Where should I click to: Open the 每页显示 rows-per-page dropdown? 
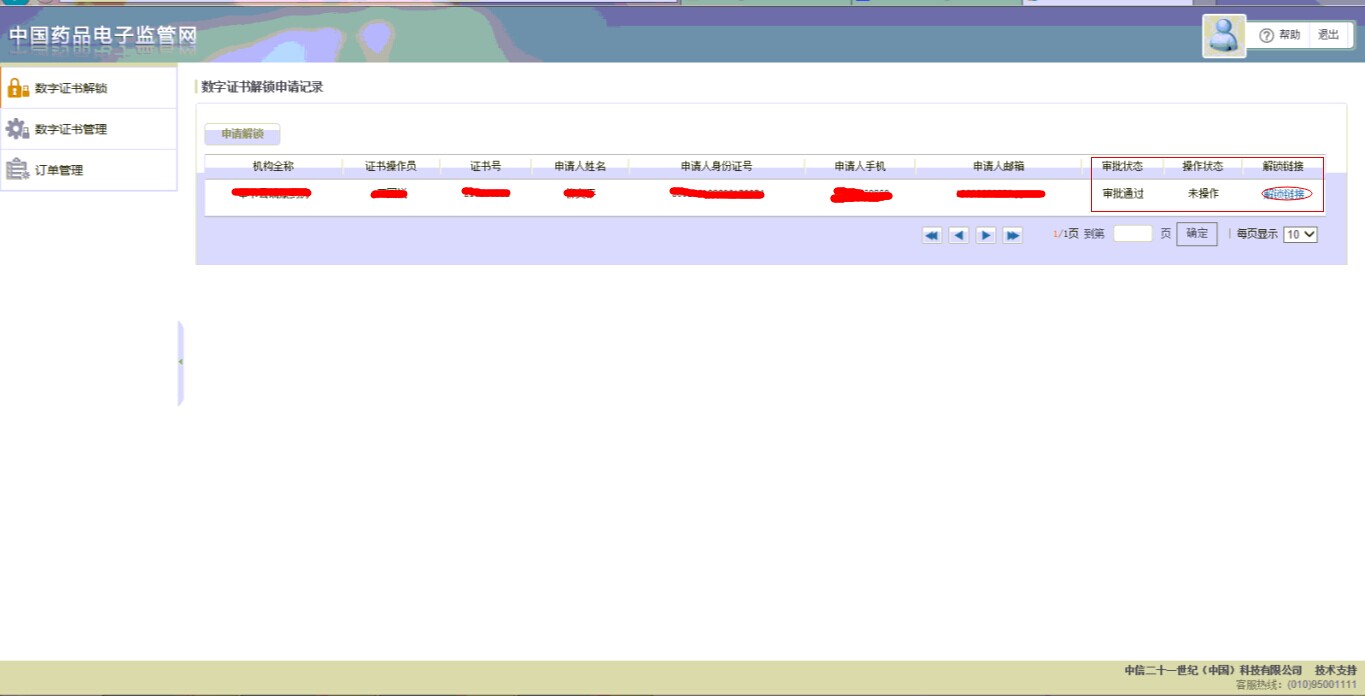[1300, 234]
